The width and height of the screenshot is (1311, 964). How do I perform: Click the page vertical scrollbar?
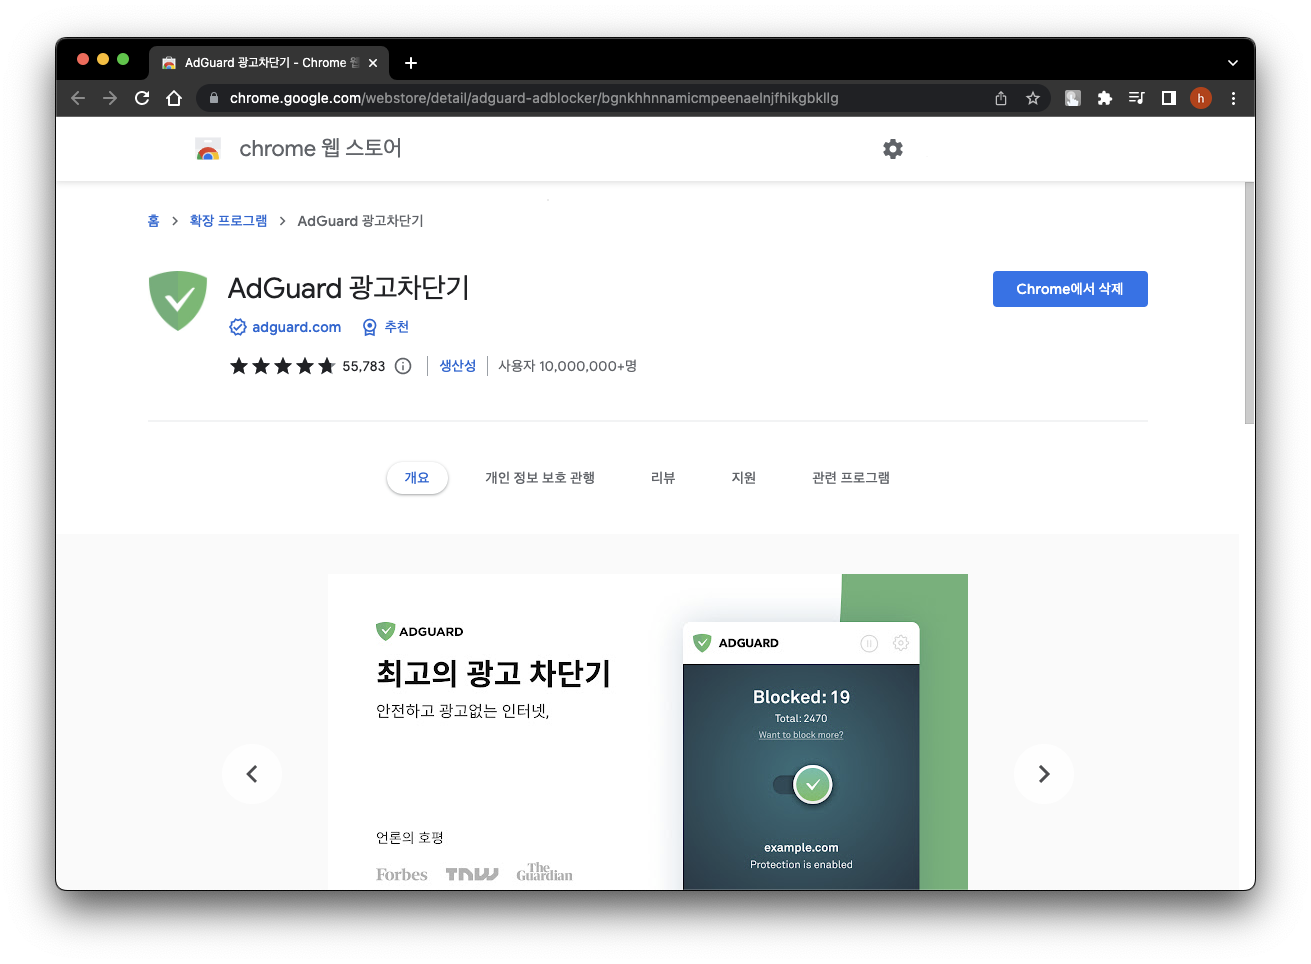click(1249, 303)
